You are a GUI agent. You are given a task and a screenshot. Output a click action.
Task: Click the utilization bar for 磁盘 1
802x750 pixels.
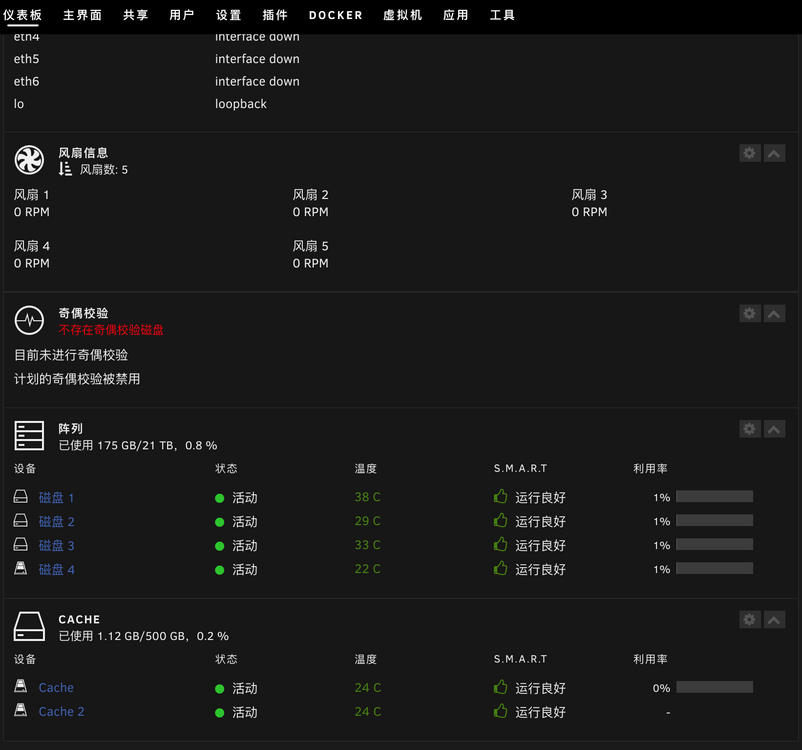tap(715, 496)
